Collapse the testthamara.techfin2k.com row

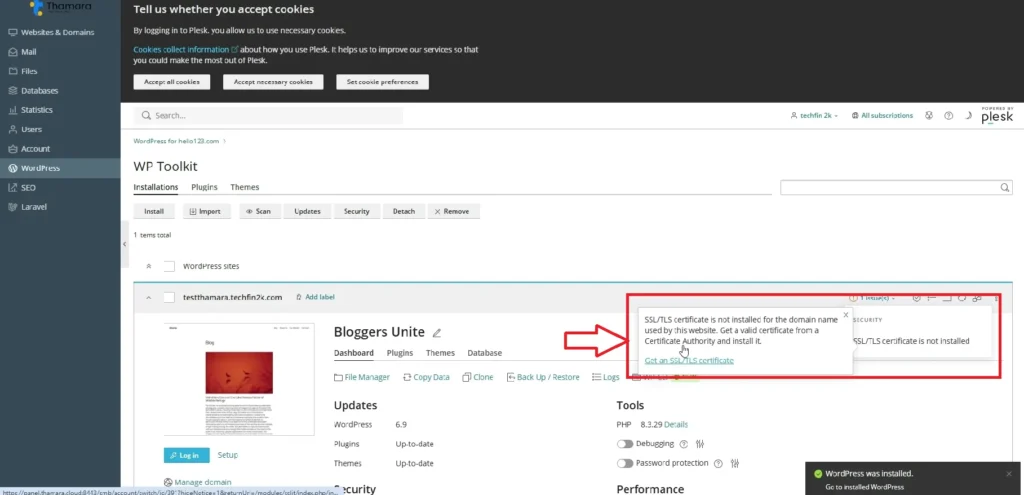click(149, 297)
